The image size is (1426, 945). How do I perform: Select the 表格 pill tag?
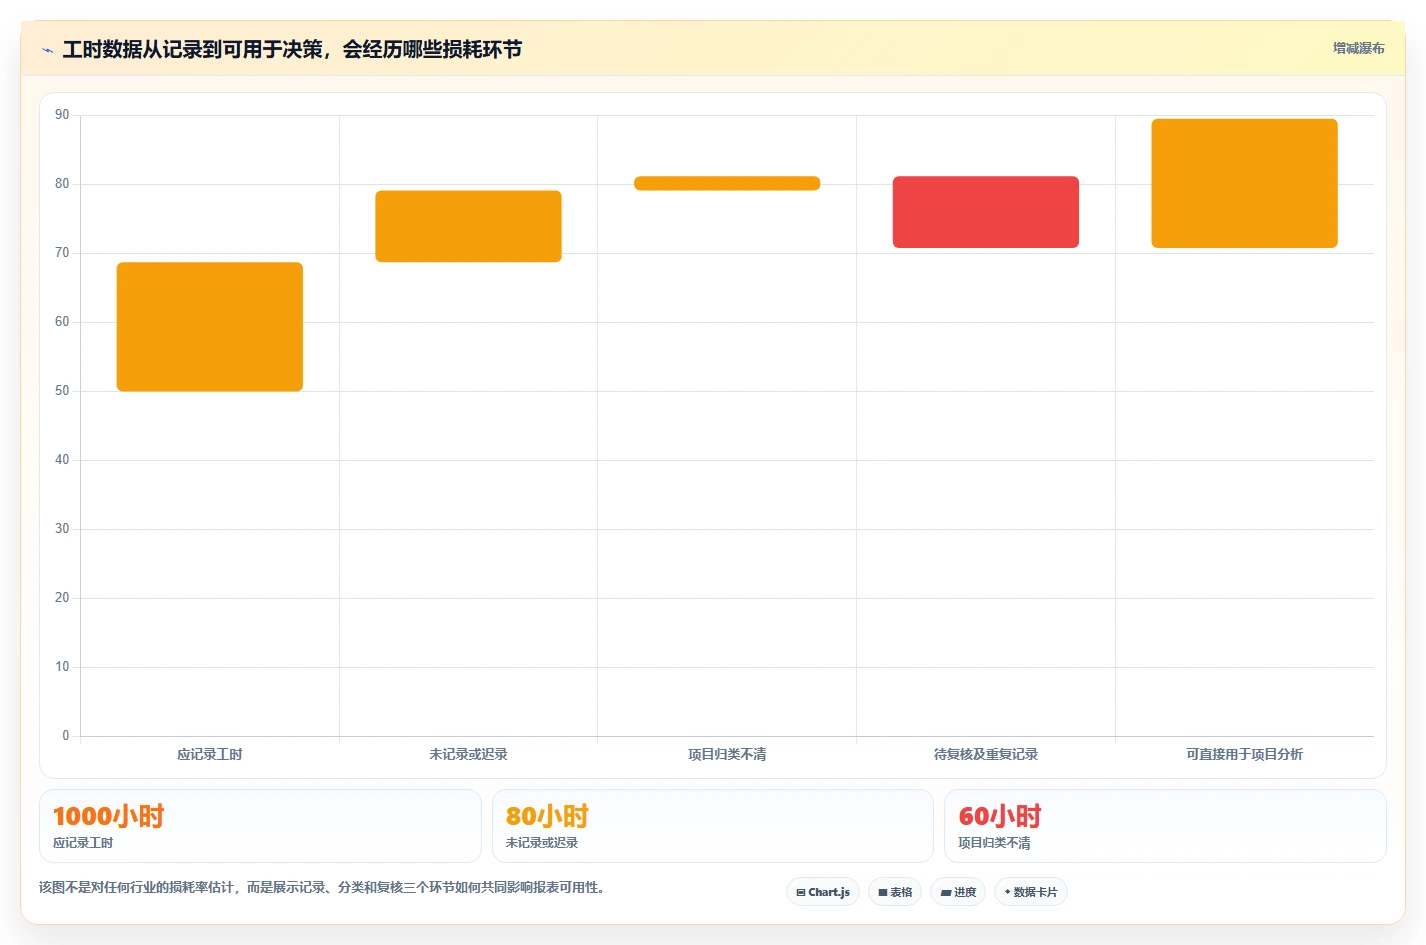pyautogui.click(x=895, y=892)
